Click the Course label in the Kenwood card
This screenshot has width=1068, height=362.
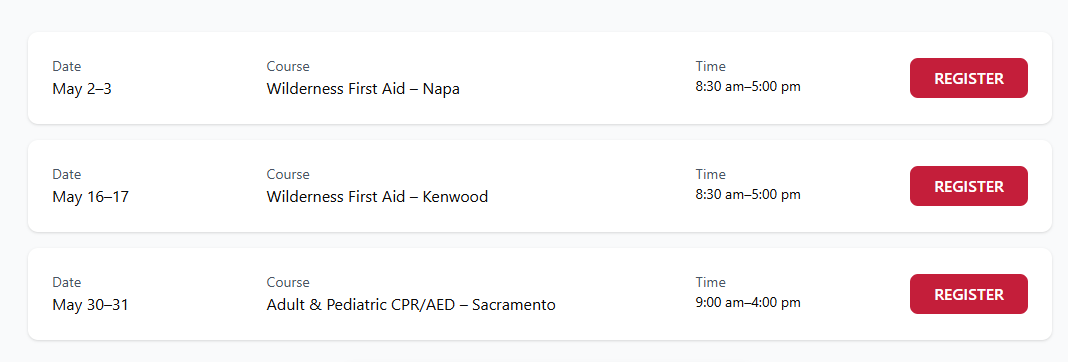click(288, 175)
